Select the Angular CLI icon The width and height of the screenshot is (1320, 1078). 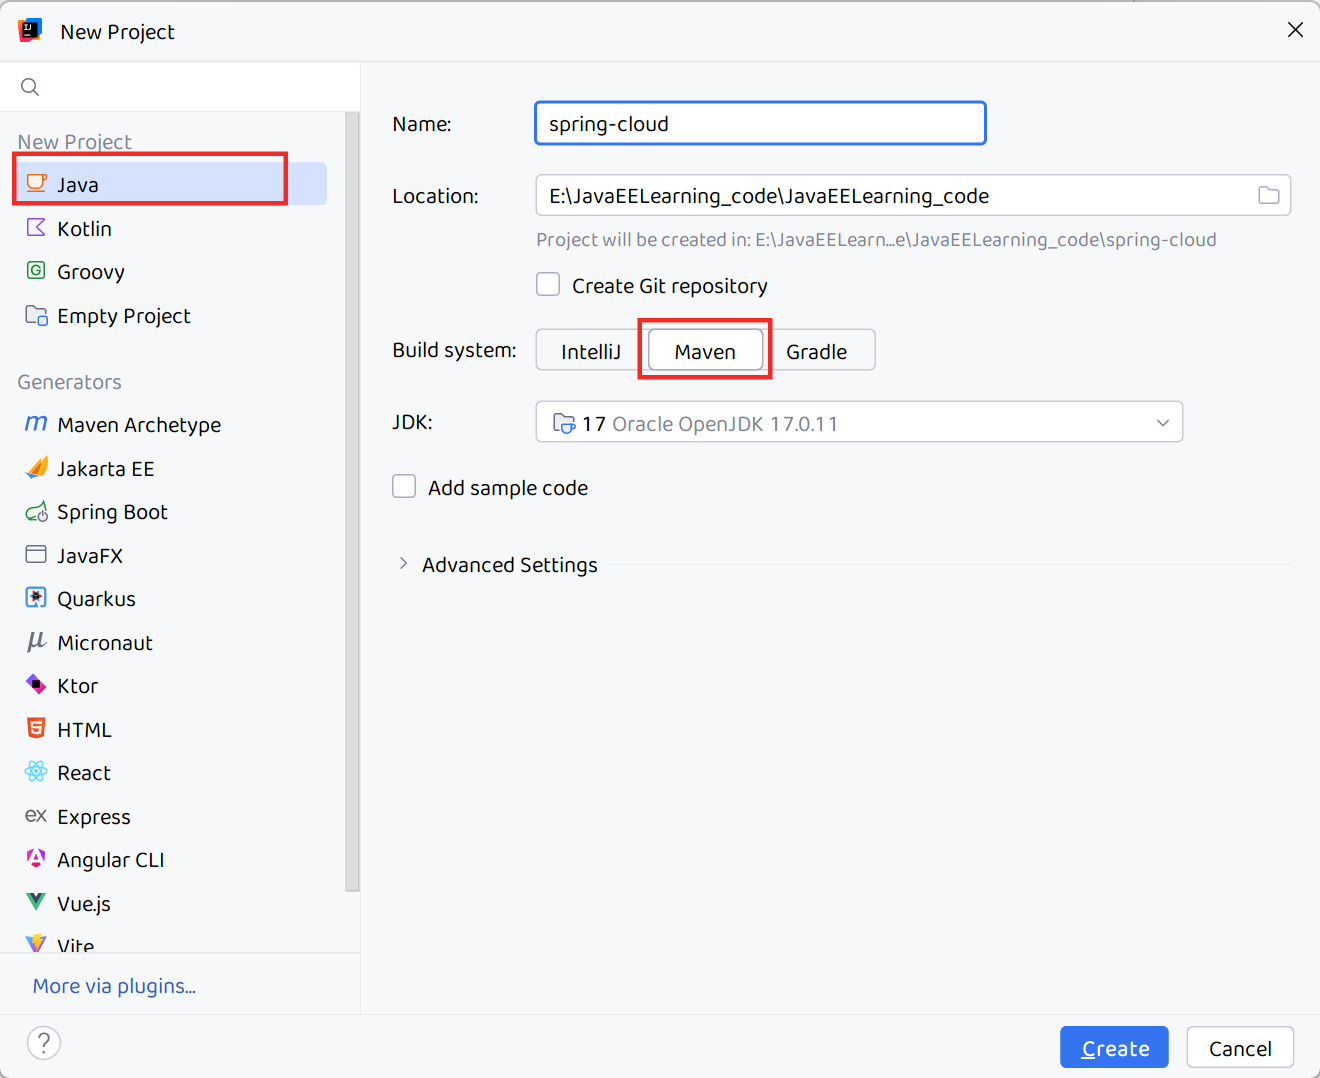(x=36, y=859)
